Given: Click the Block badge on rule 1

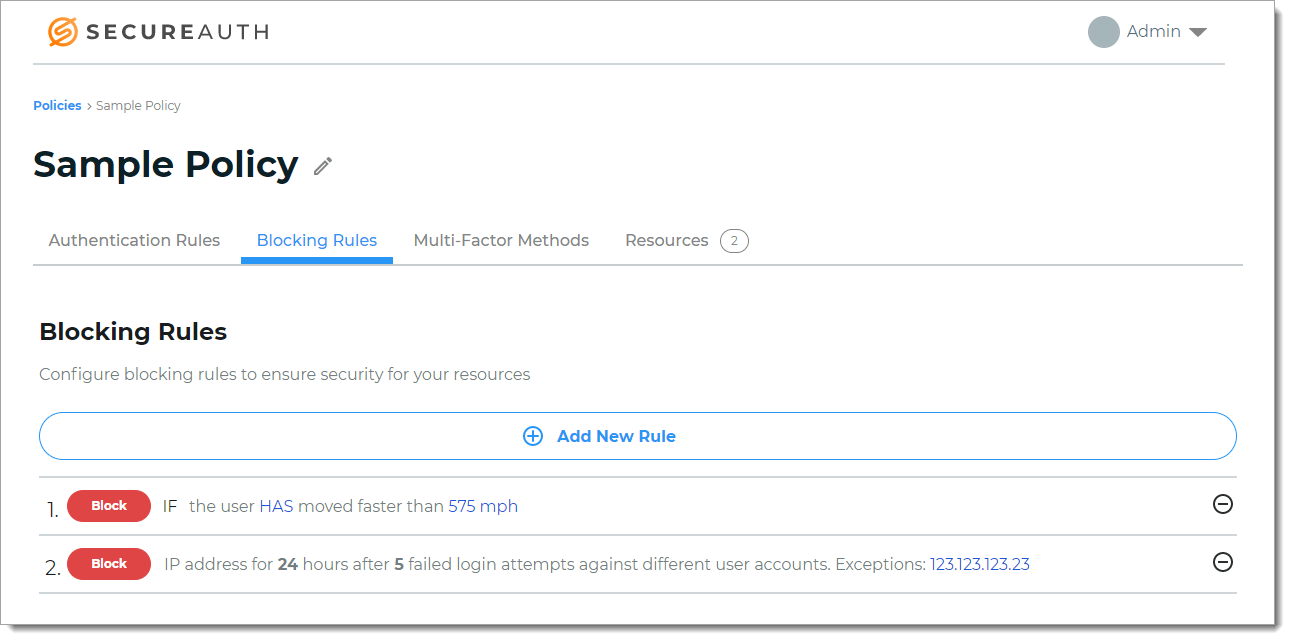Looking at the screenshot, I should (x=109, y=506).
